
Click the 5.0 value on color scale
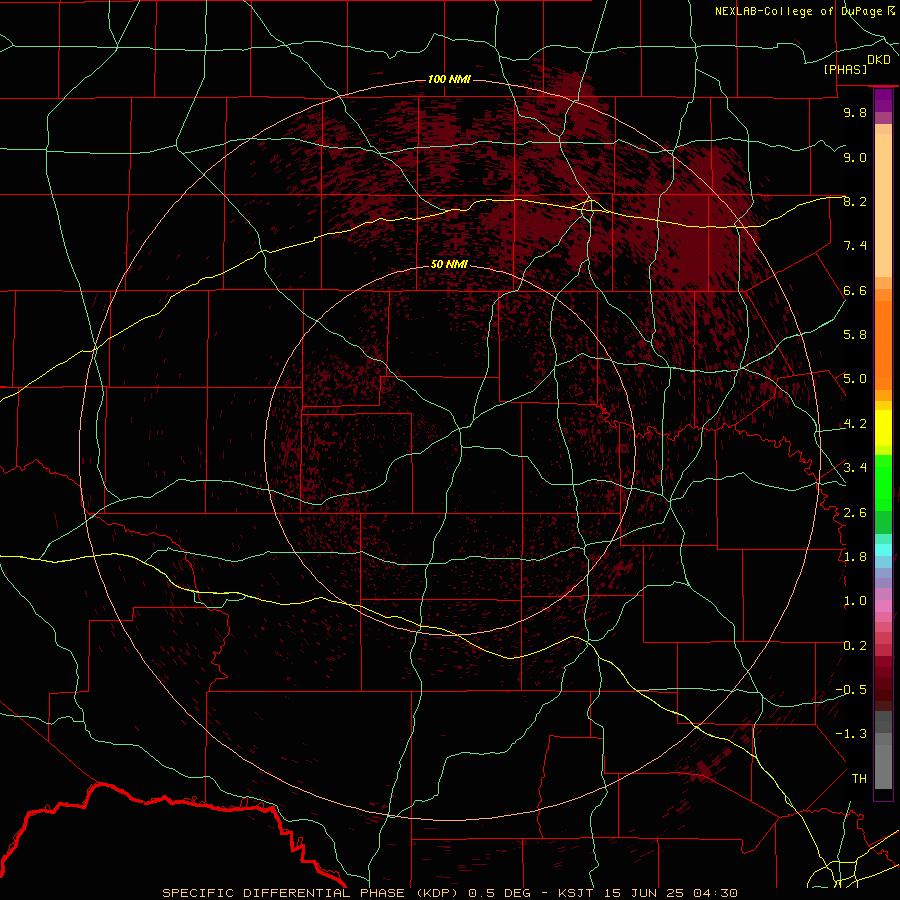tap(855, 379)
